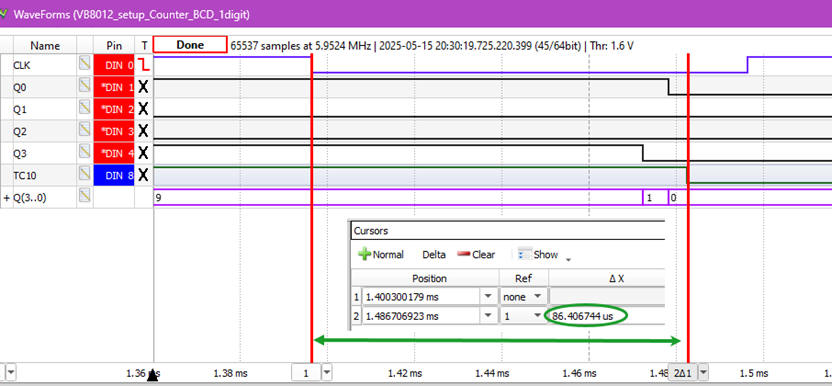Click the Q0 signal edit pencil icon
This screenshot has width=832, height=386.
coord(84,86)
